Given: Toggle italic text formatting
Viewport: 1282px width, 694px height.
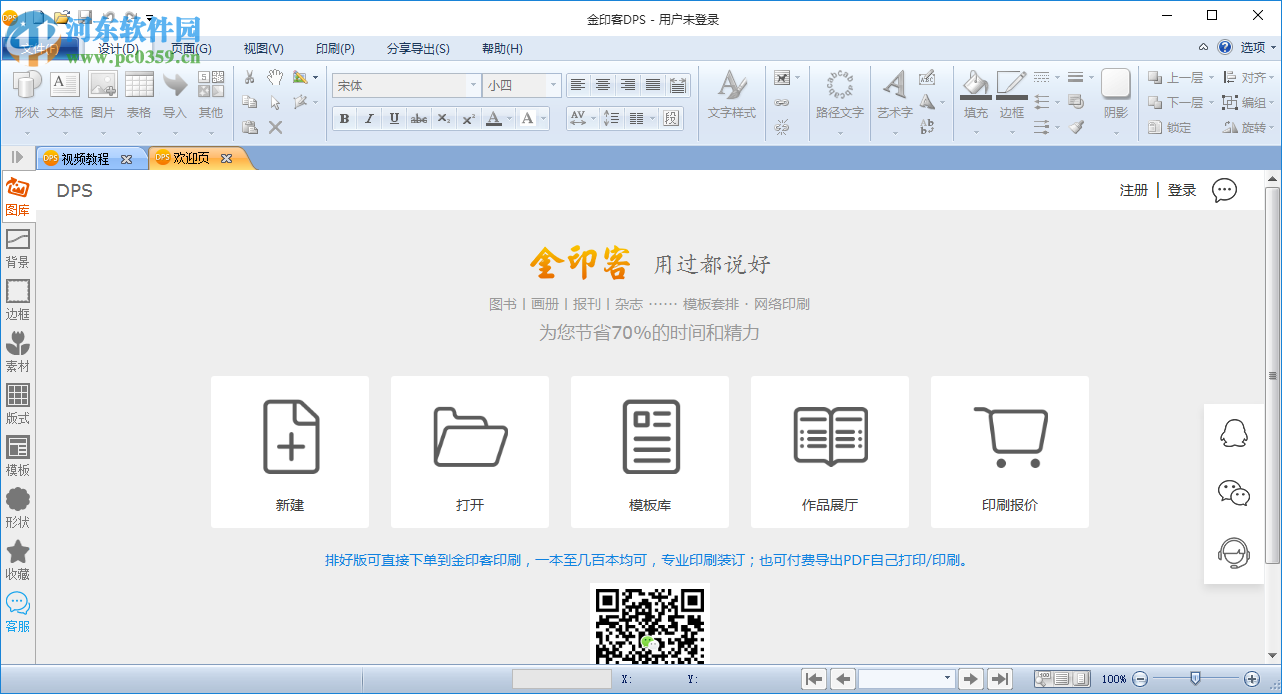Looking at the screenshot, I should pyautogui.click(x=369, y=119).
